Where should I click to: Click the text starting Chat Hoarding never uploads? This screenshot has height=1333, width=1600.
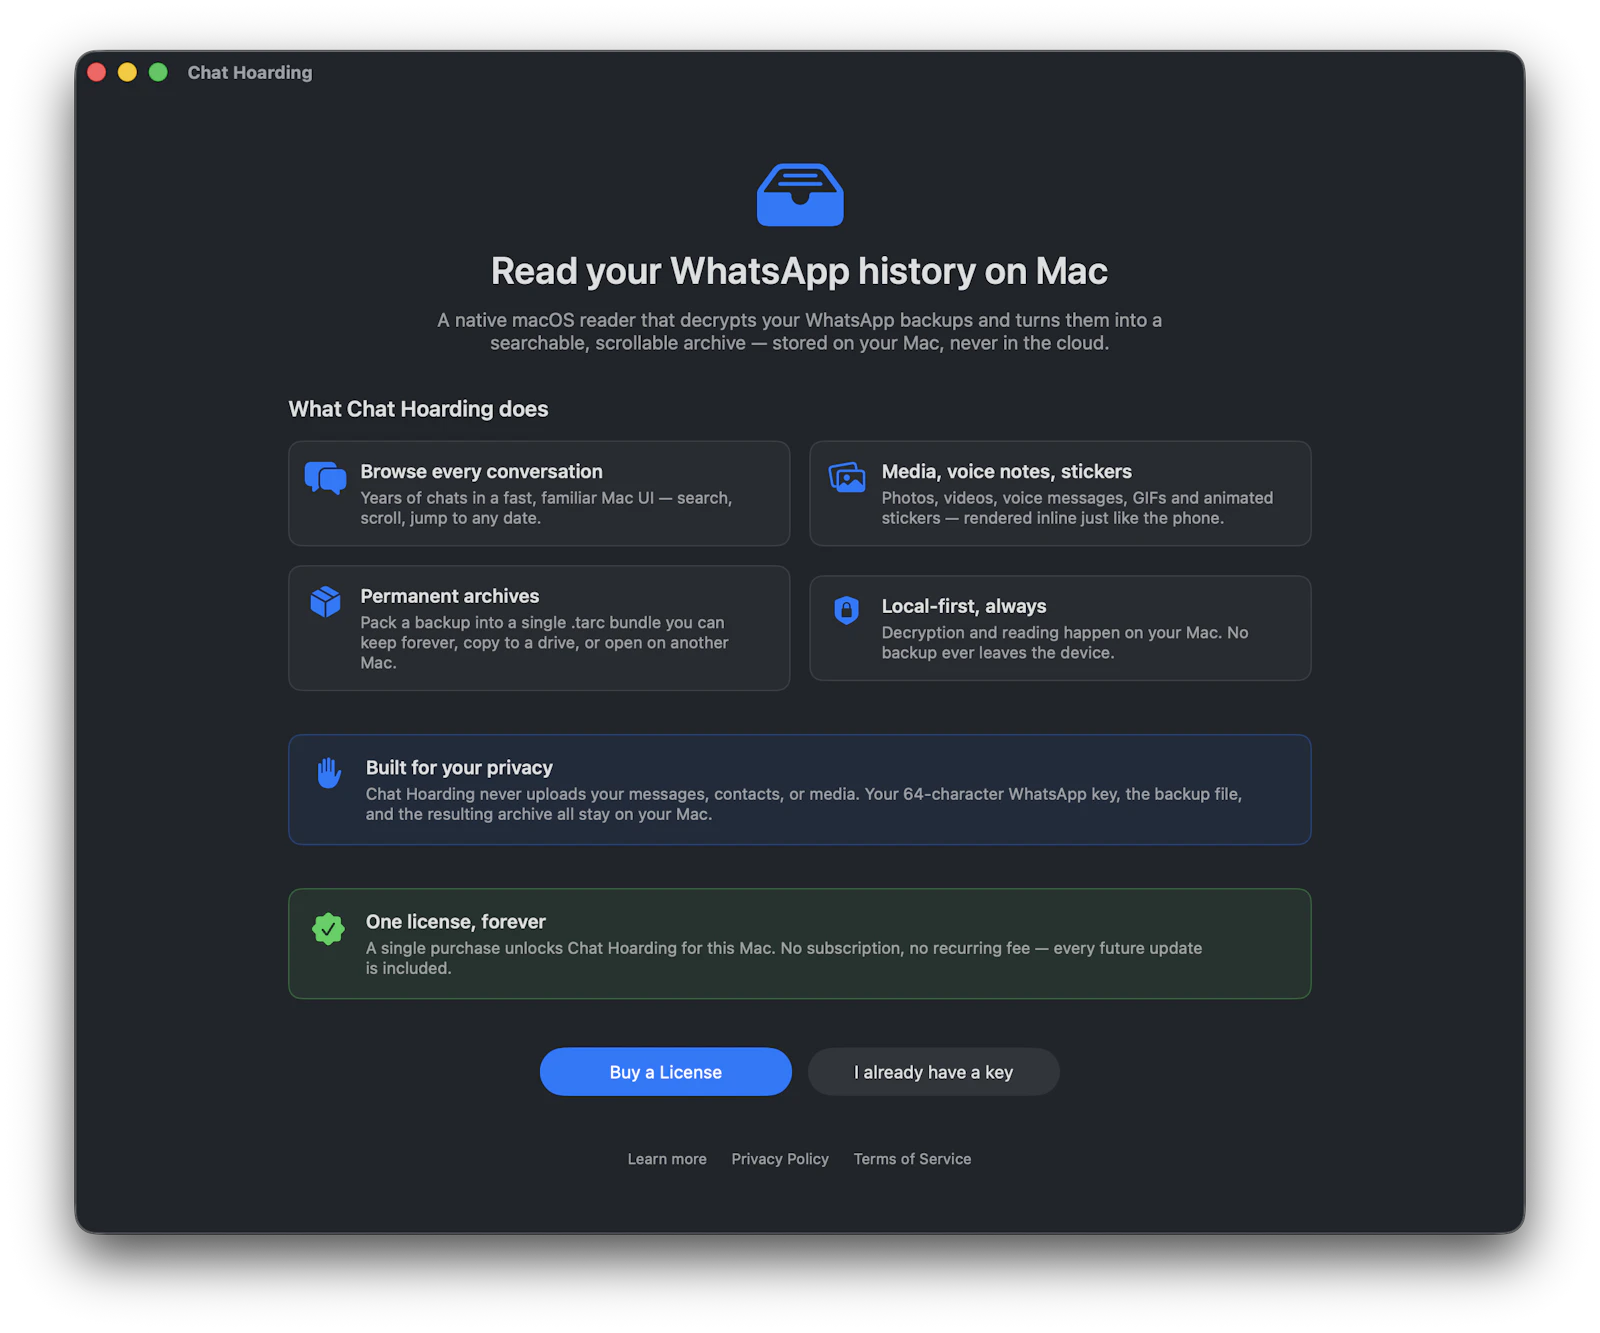click(x=804, y=804)
